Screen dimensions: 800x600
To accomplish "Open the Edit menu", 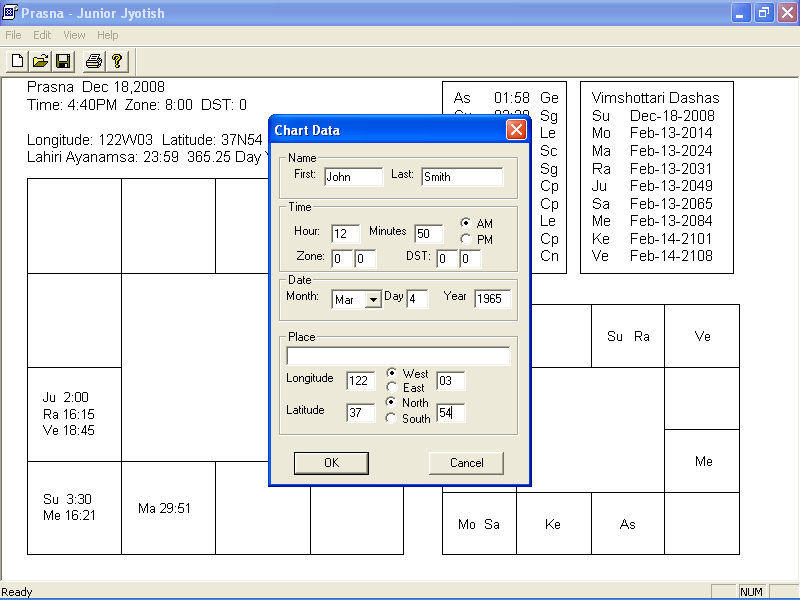I will pyautogui.click(x=42, y=35).
